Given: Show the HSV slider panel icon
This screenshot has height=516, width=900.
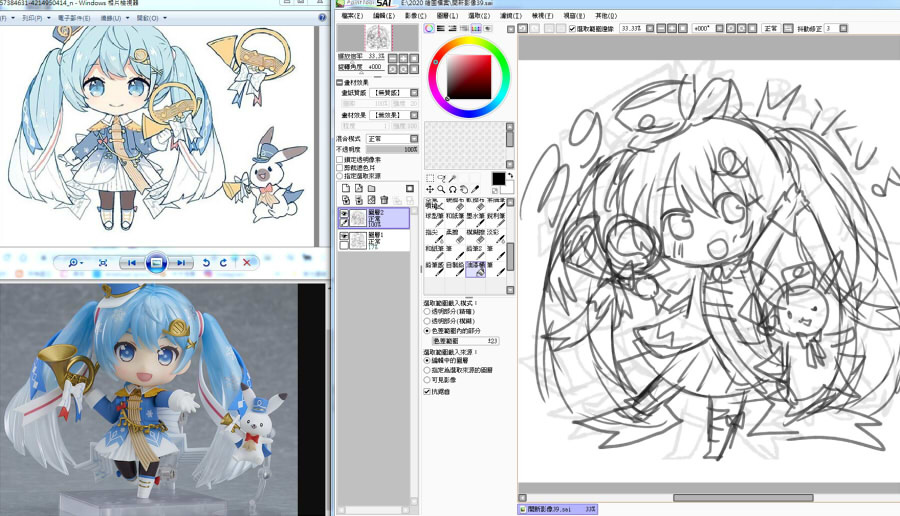Looking at the screenshot, I should click(452, 28).
